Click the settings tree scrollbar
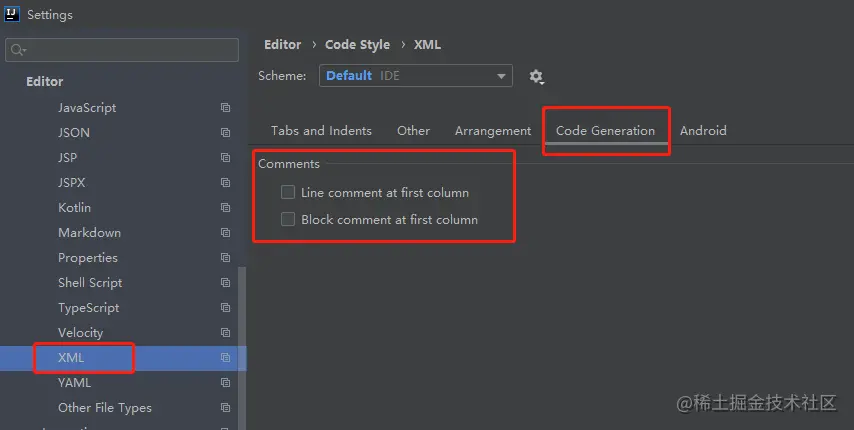The height and width of the screenshot is (430, 854). 242,348
